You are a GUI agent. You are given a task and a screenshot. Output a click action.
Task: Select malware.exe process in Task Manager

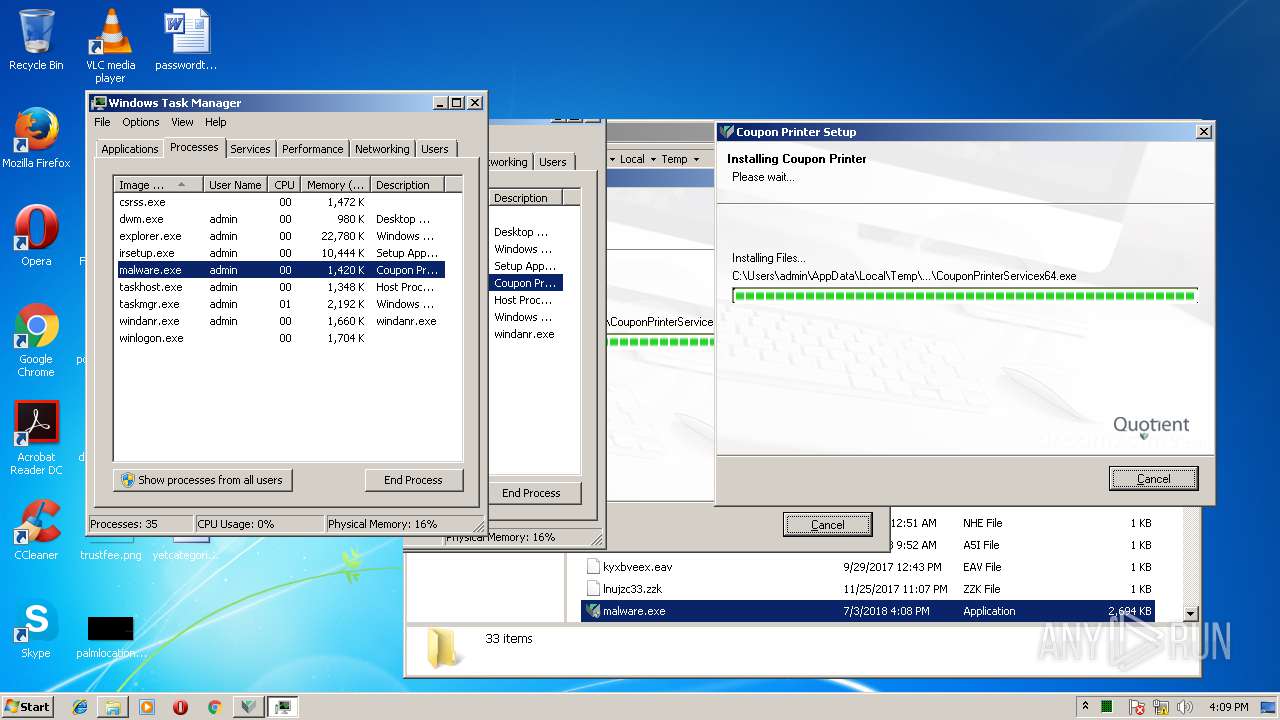[x=280, y=270]
